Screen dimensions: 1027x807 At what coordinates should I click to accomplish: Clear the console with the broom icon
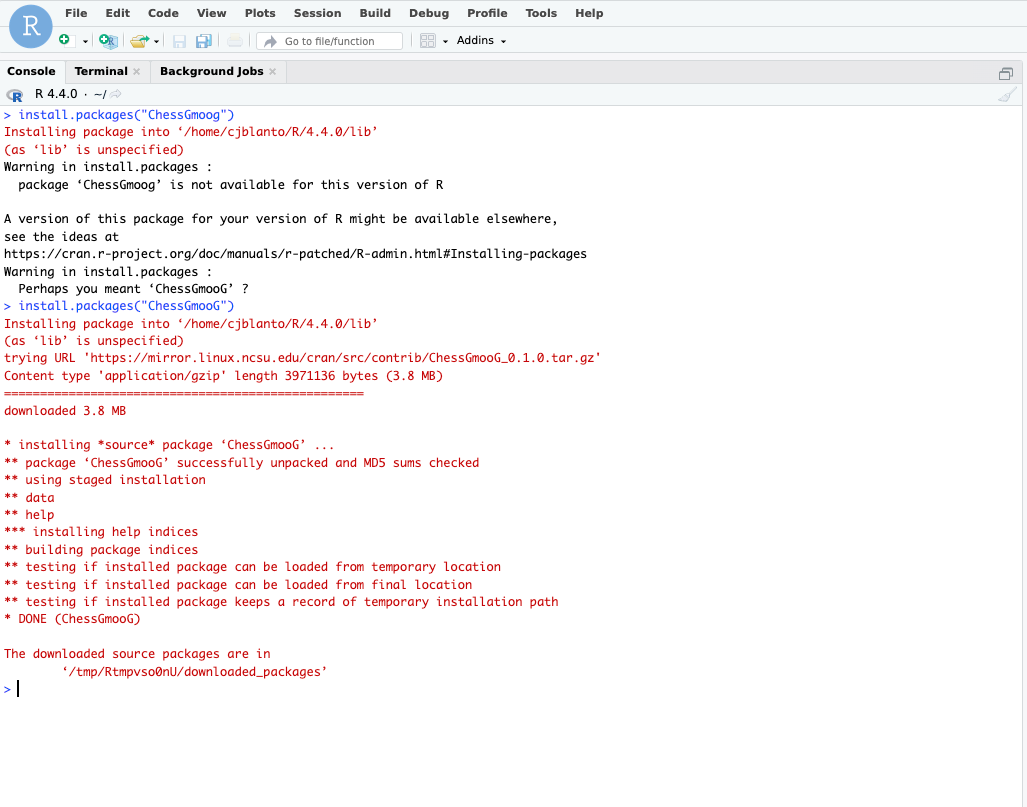(x=1007, y=95)
